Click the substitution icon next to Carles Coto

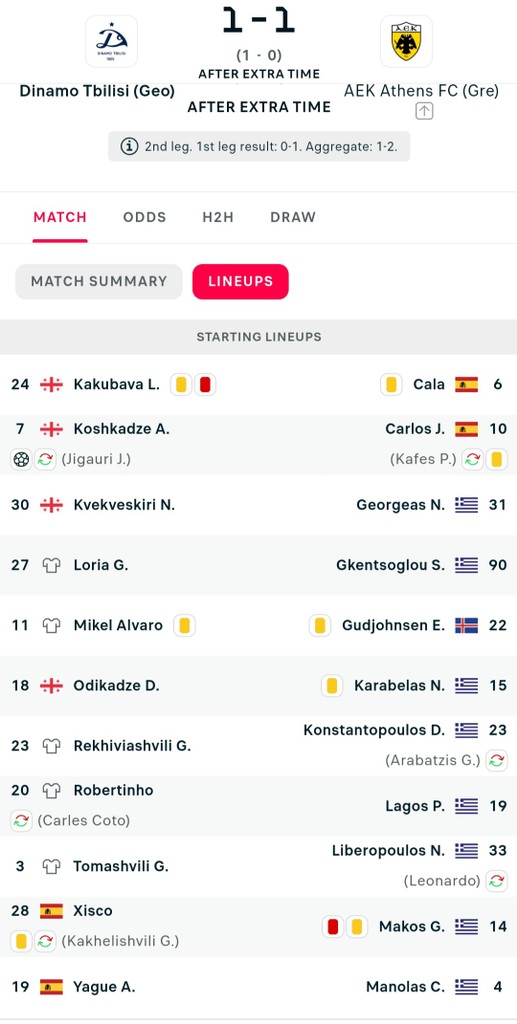(22, 820)
